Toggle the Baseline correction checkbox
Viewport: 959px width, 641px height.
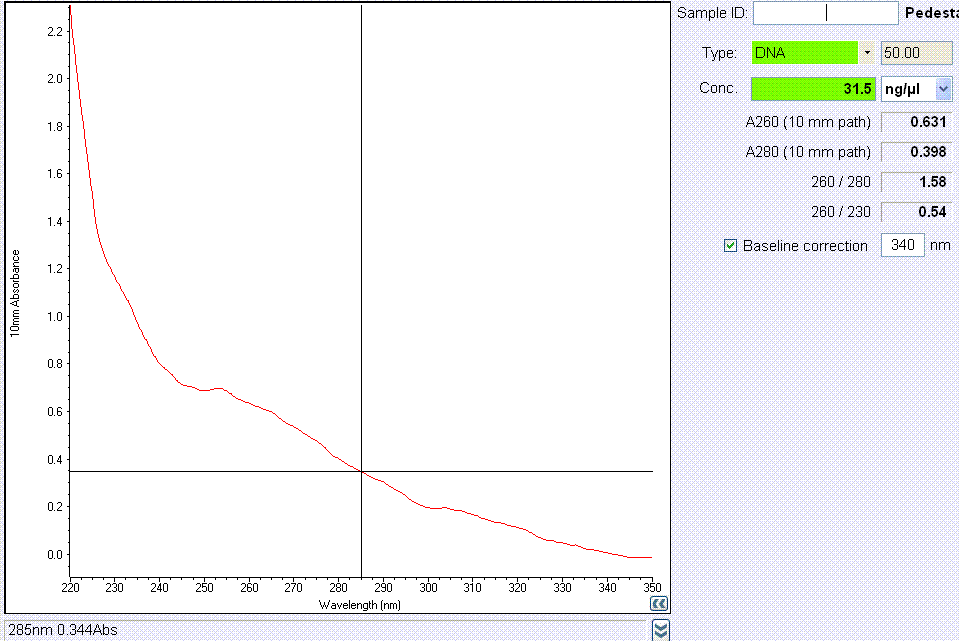pos(730,245)
